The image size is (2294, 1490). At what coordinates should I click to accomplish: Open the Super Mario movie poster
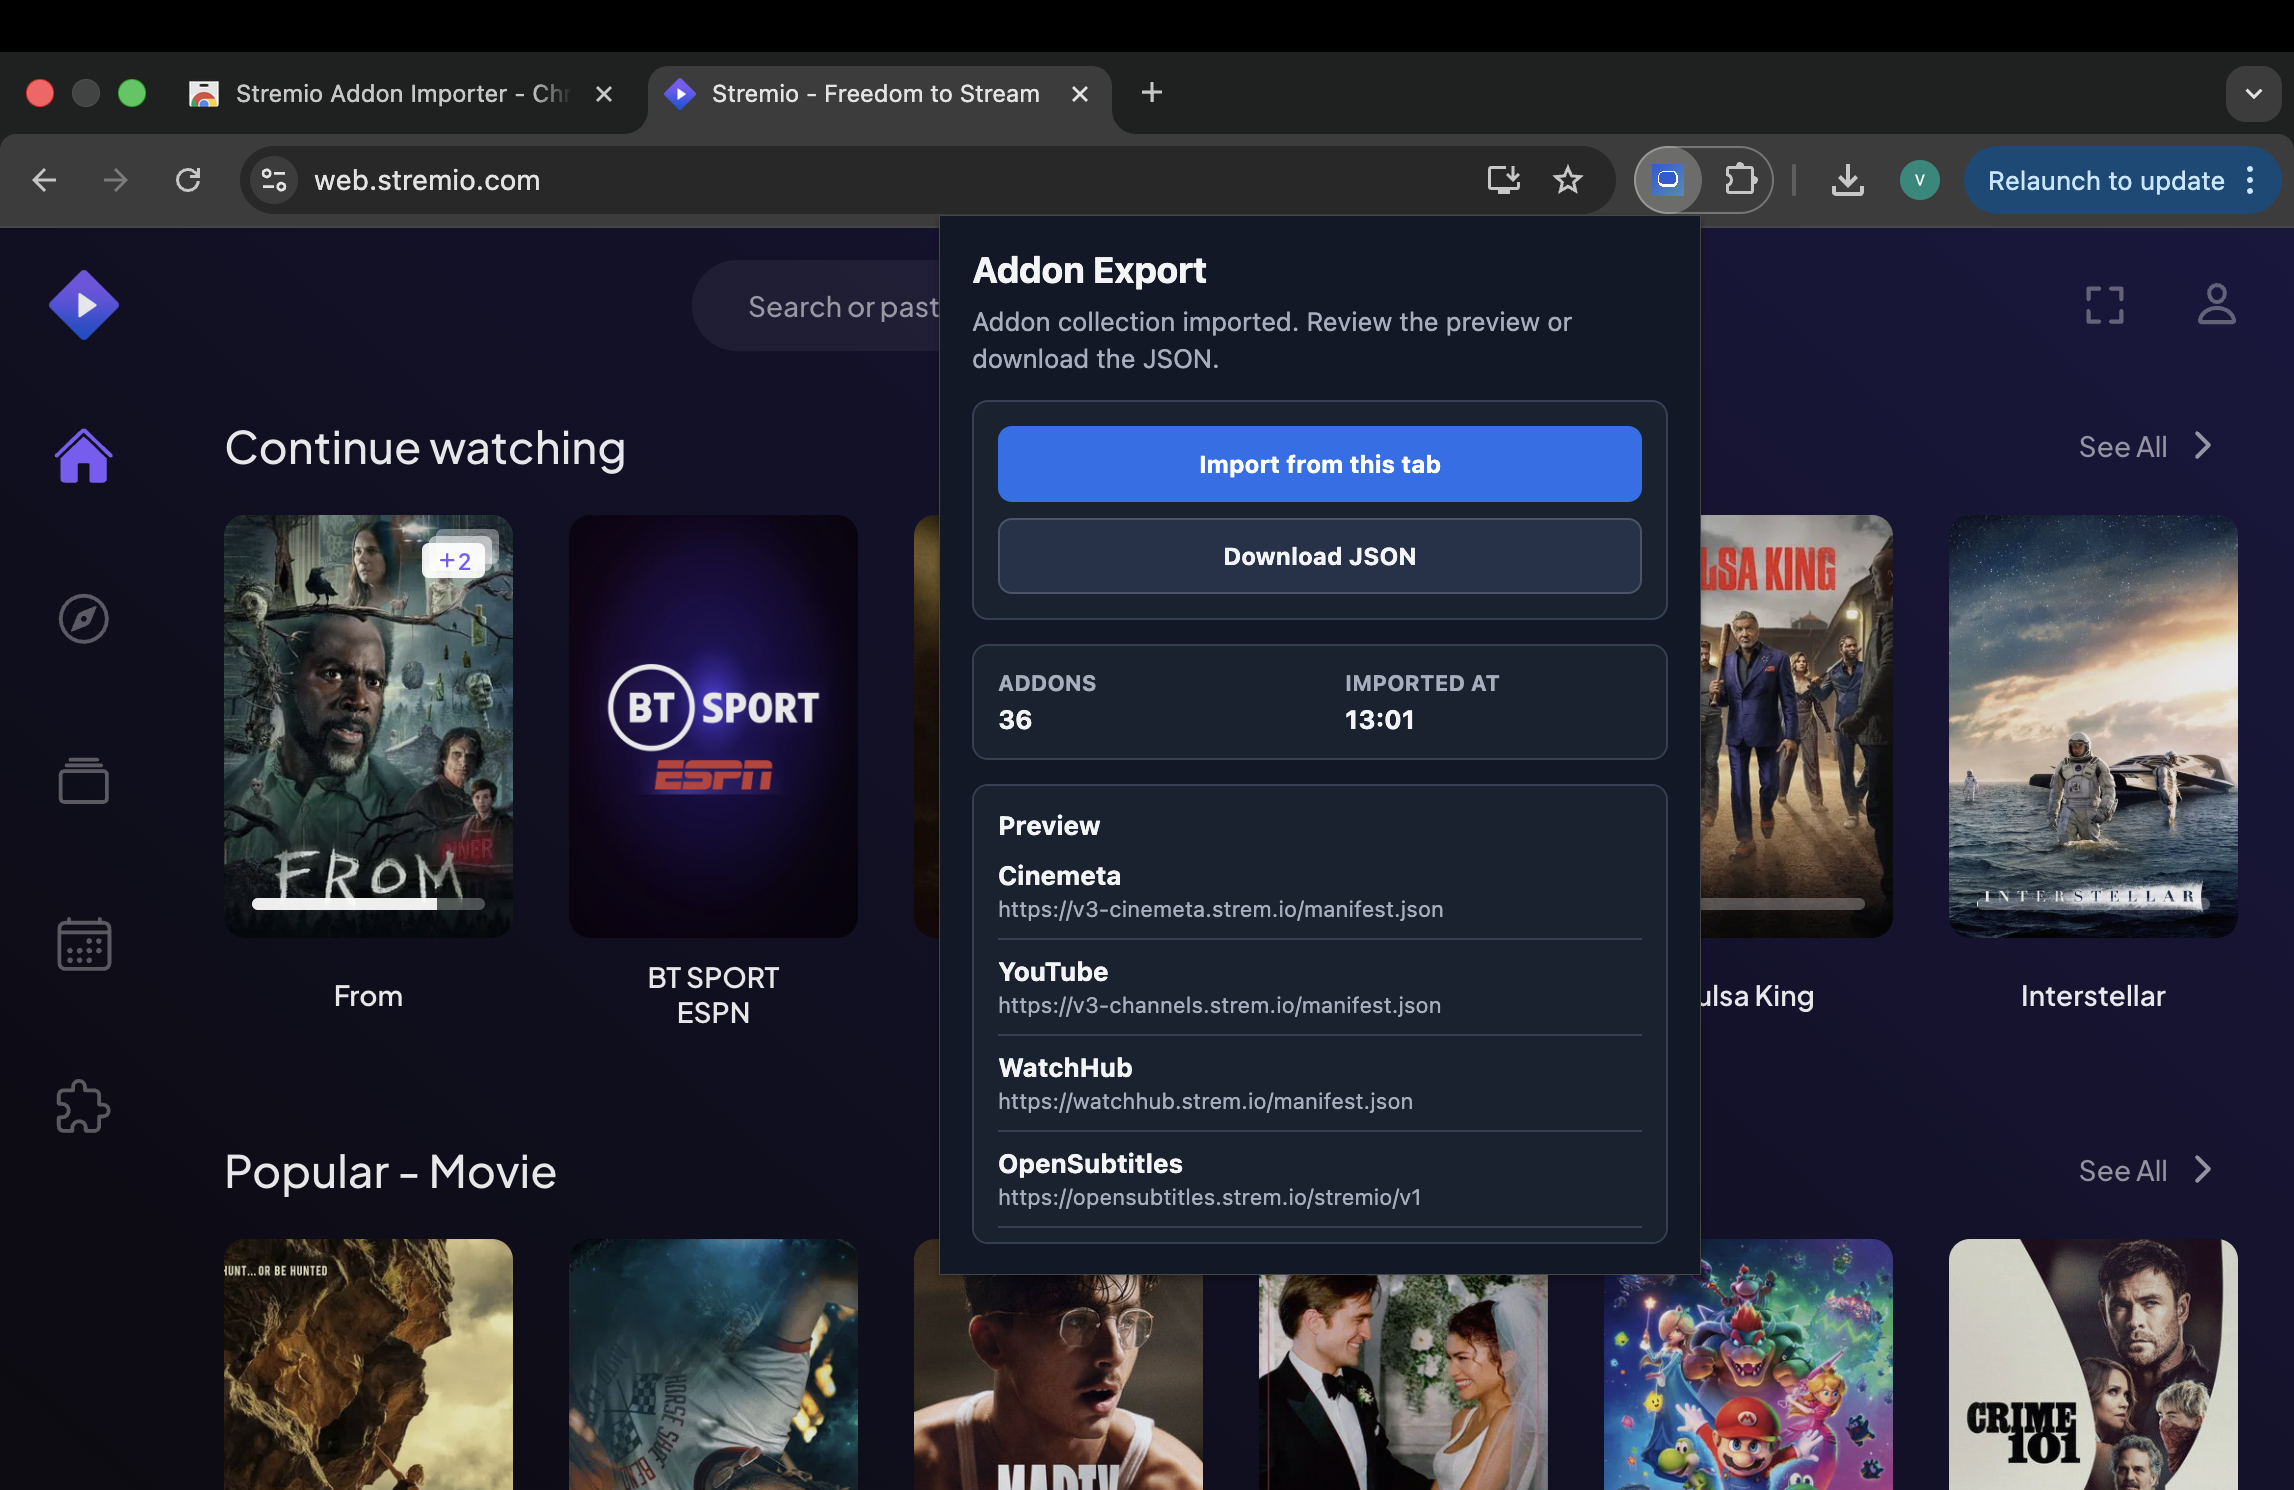click(x=1748, y=1382)
